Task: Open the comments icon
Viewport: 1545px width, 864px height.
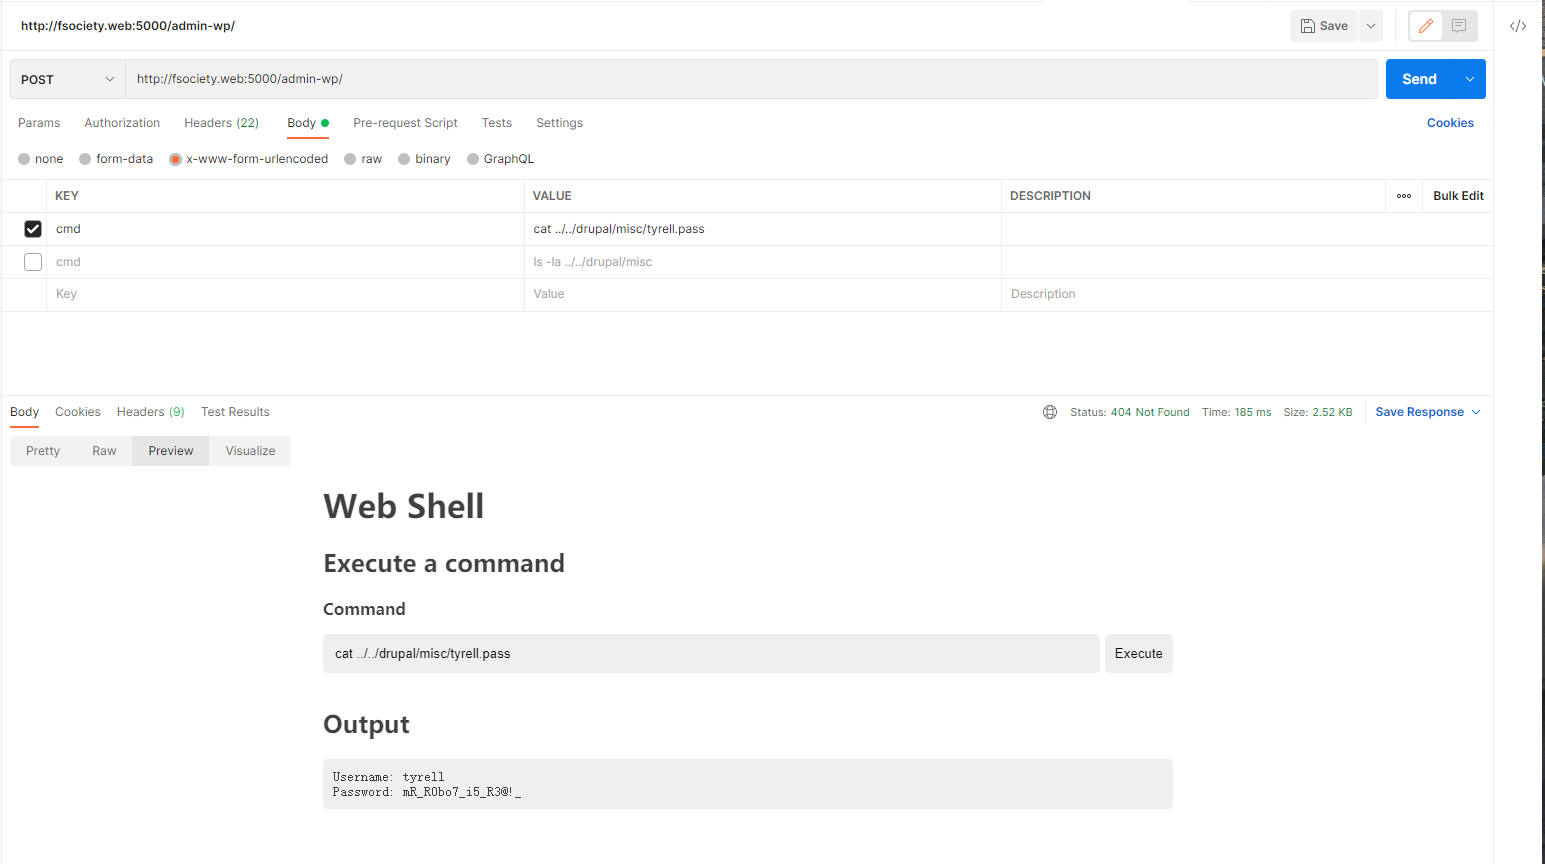Action: pos(1459,26)
